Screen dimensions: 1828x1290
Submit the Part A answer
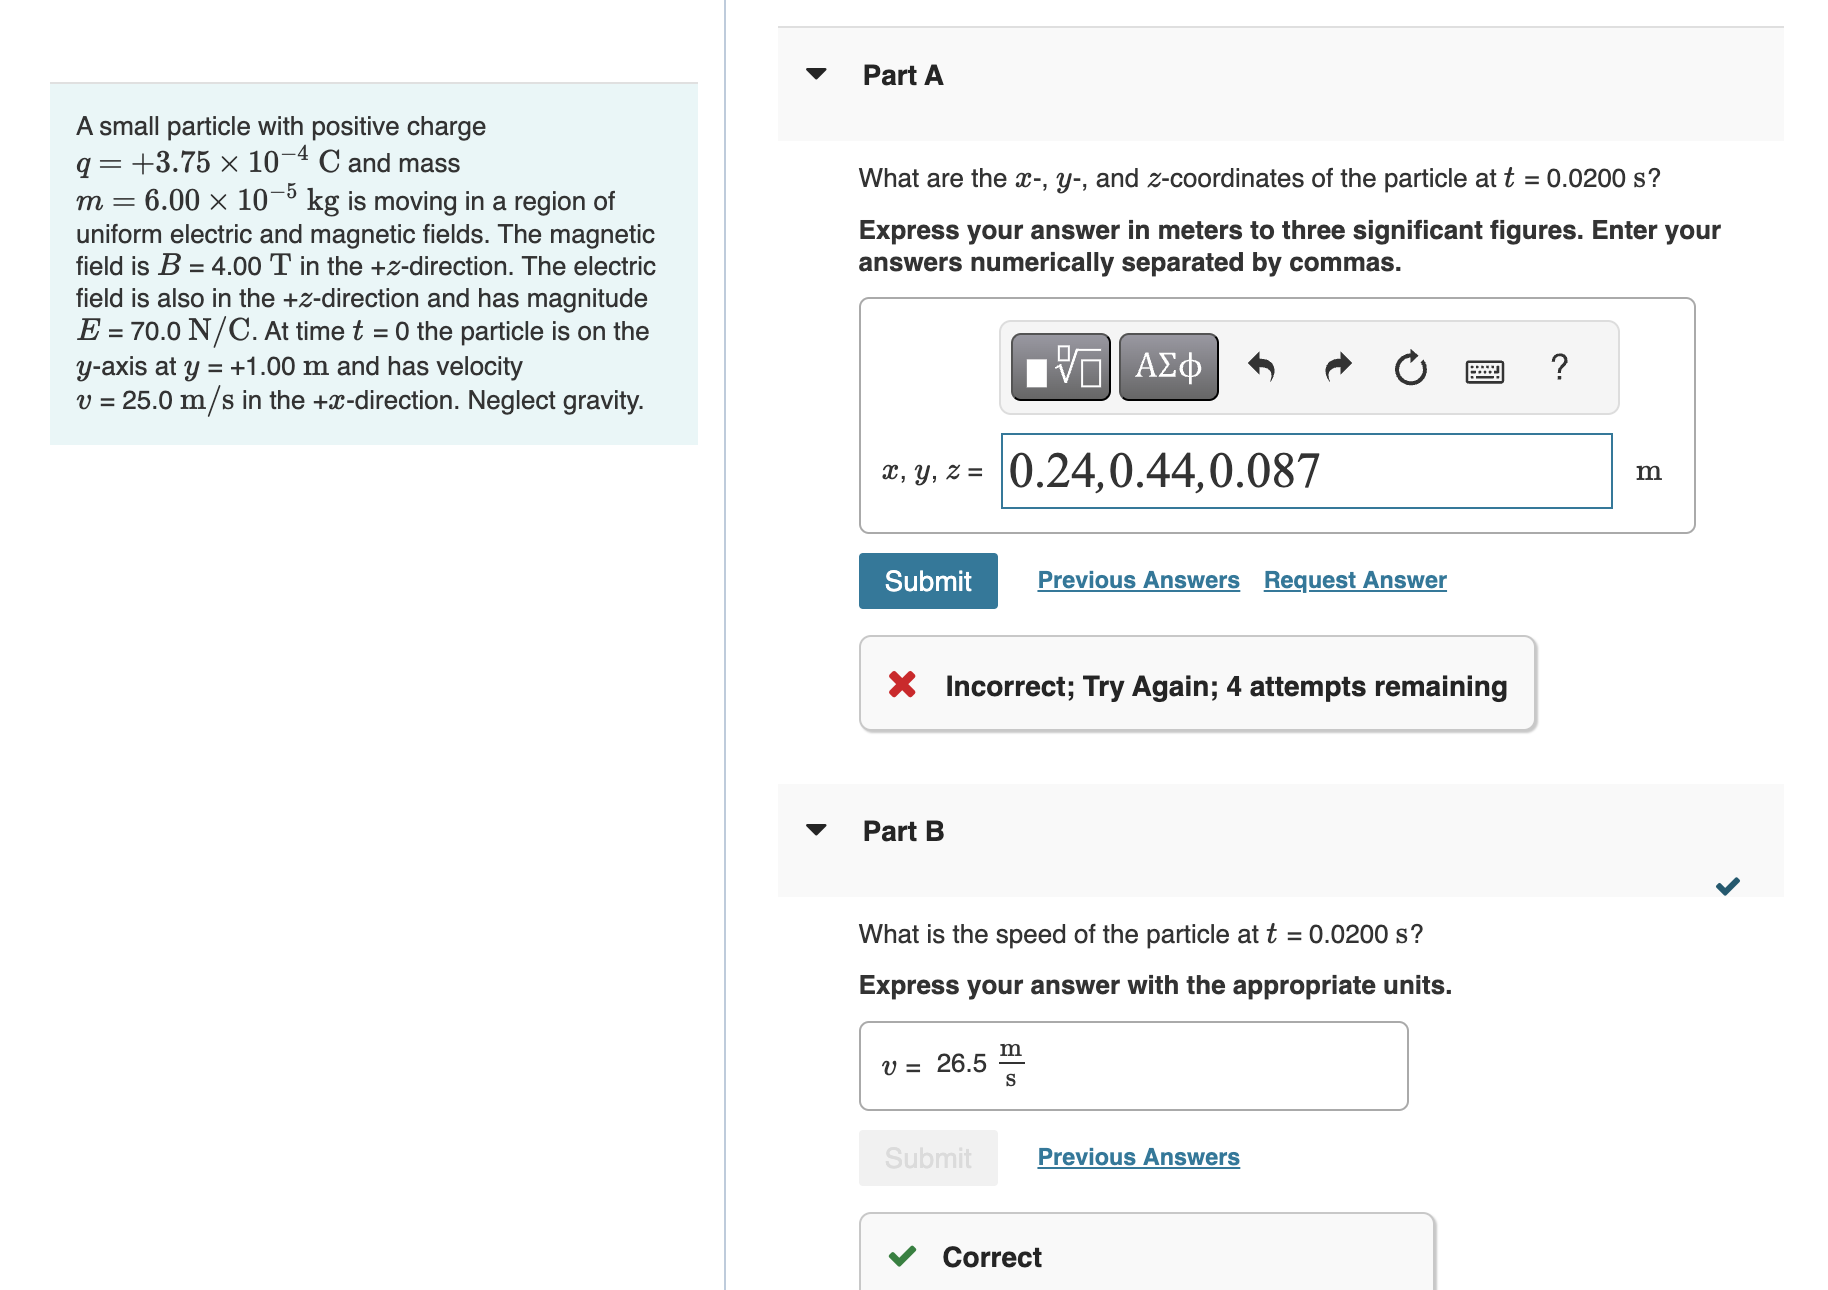coord(927,580)
